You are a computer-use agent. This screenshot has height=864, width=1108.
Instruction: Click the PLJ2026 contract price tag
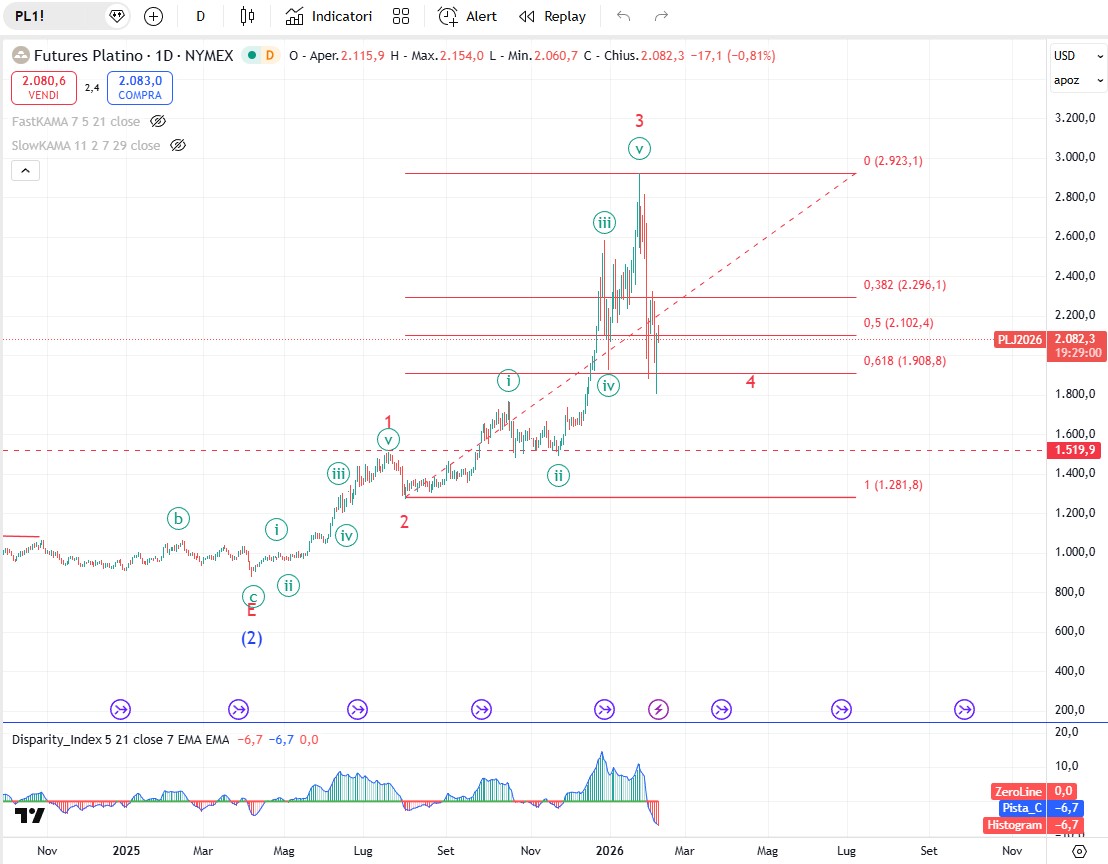tap(1020, 340)
